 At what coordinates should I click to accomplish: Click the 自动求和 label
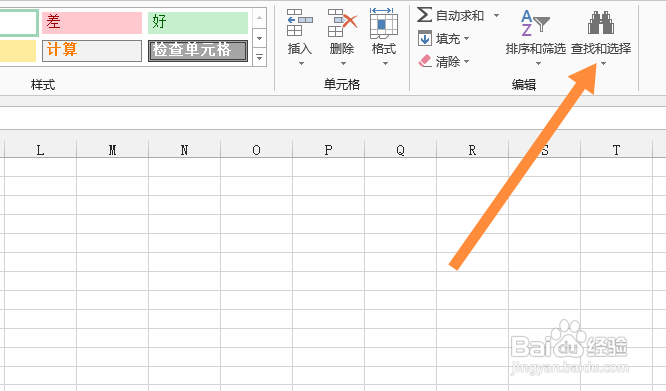click(460, 16)
